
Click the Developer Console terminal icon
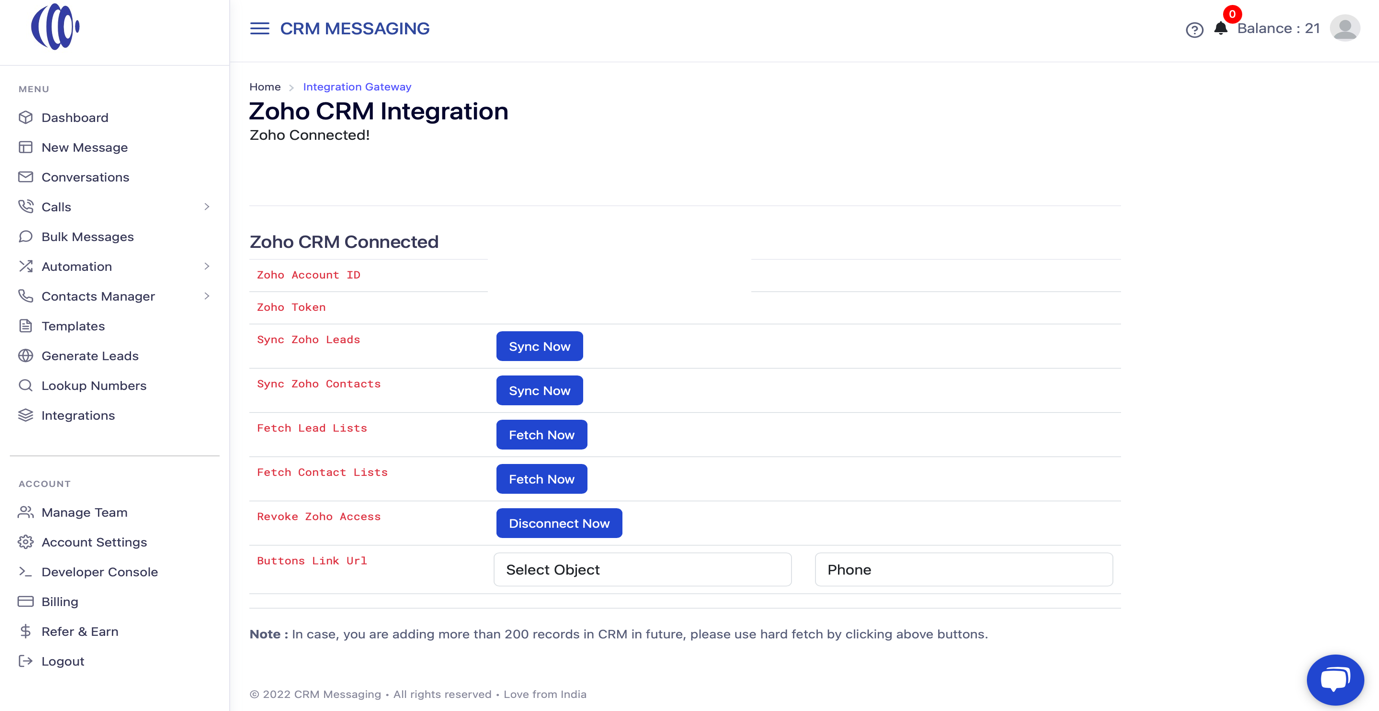[26, 572]
